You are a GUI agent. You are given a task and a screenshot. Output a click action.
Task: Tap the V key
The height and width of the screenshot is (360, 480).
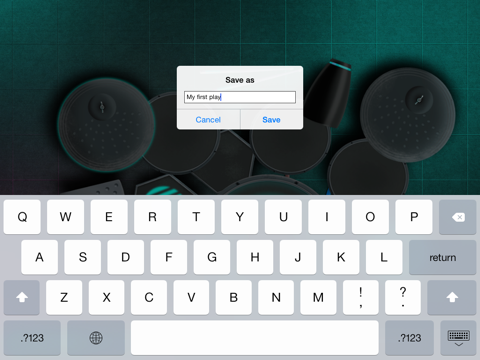click(x=191, y=297)
